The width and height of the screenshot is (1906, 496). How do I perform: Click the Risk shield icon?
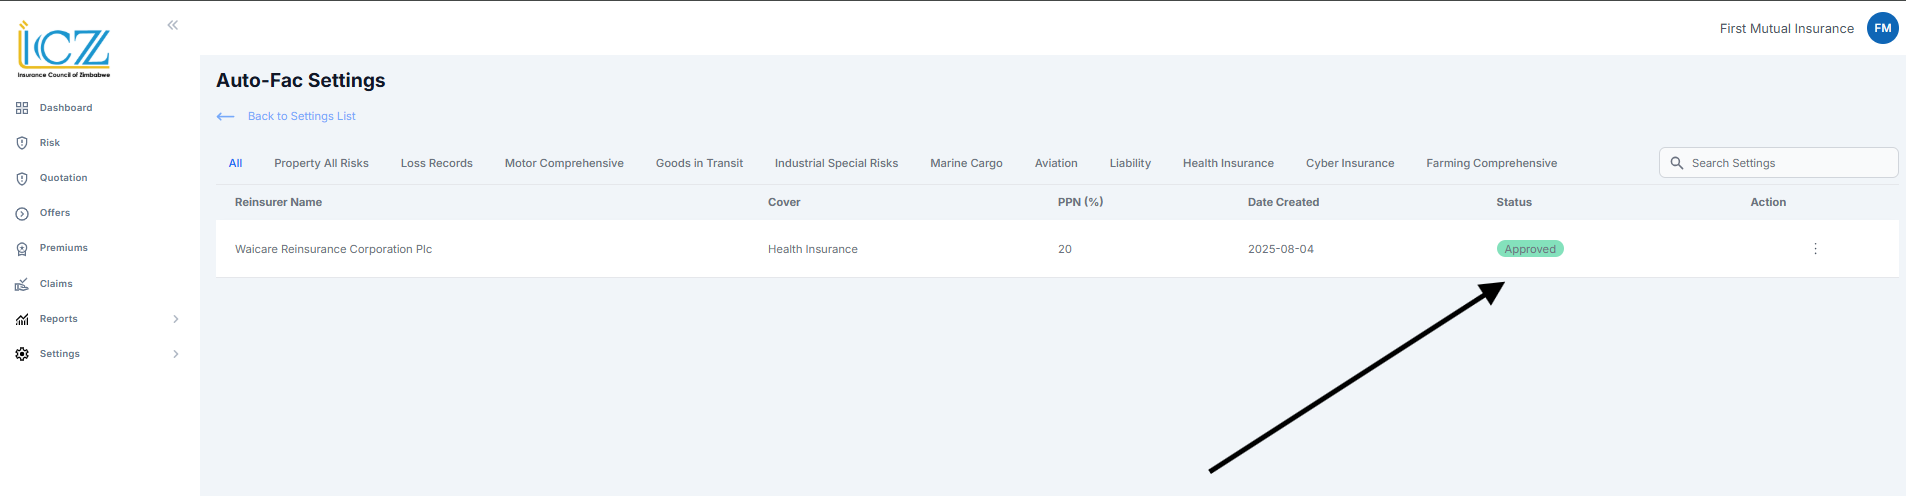pyautogui.click(x=22, y=143)
